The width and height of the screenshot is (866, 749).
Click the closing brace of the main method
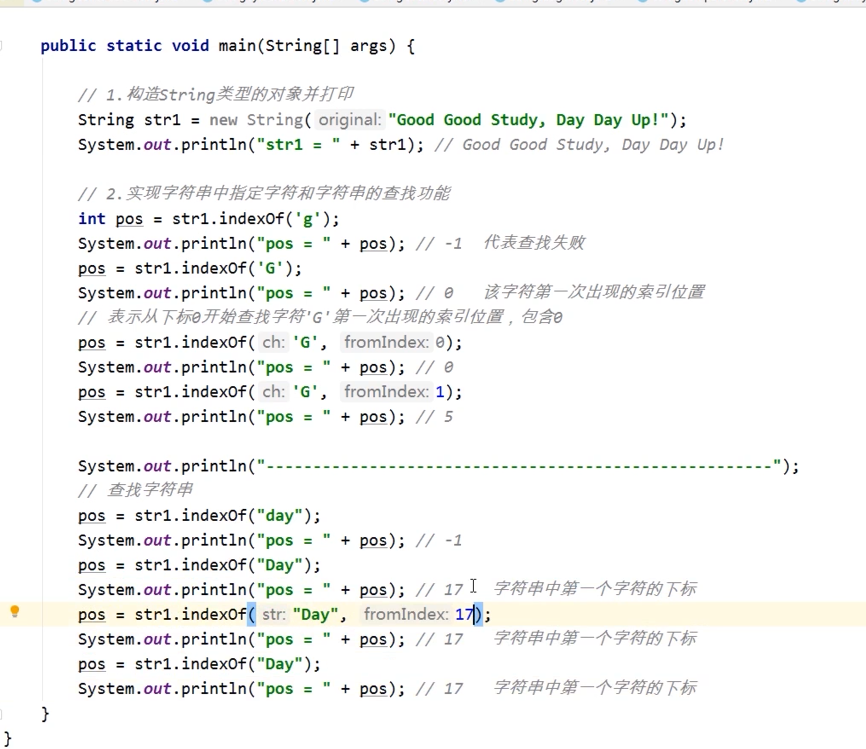coord(45,714)
